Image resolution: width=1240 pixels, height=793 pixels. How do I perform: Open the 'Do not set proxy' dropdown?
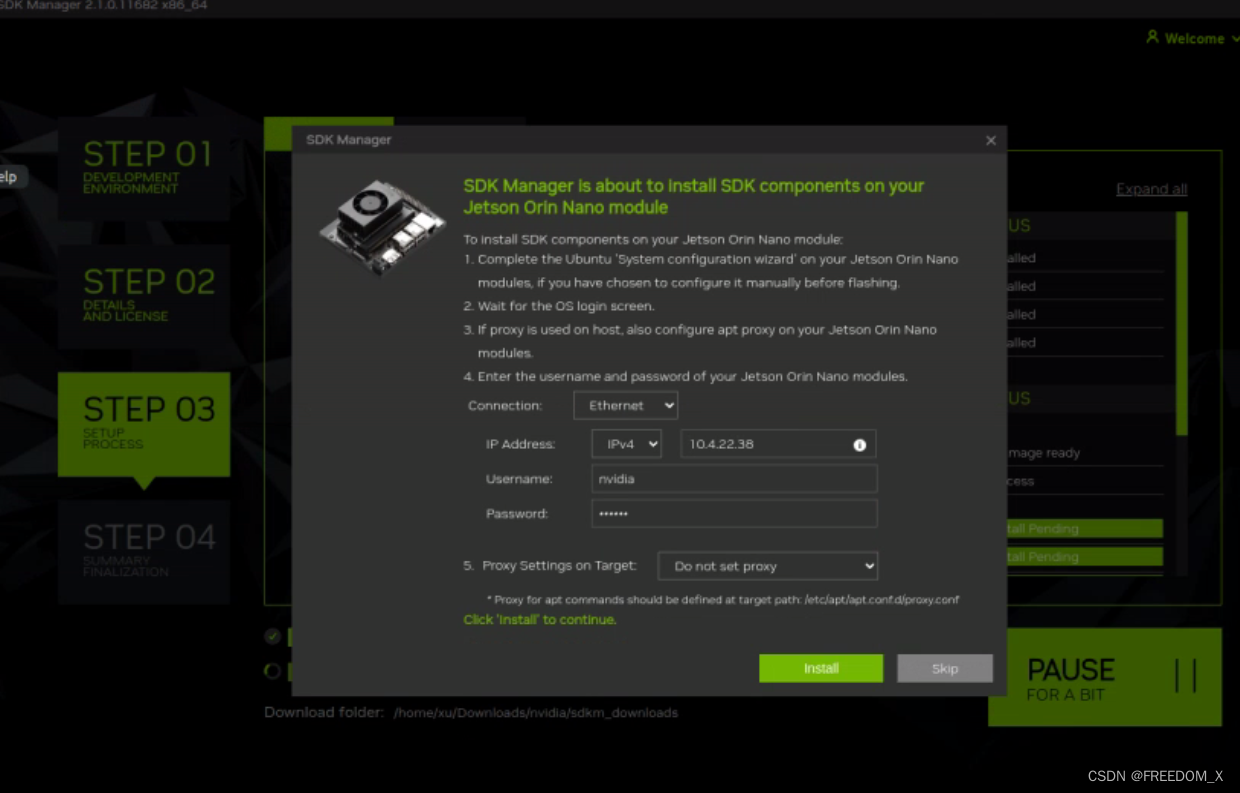click(x=767, y=566)
